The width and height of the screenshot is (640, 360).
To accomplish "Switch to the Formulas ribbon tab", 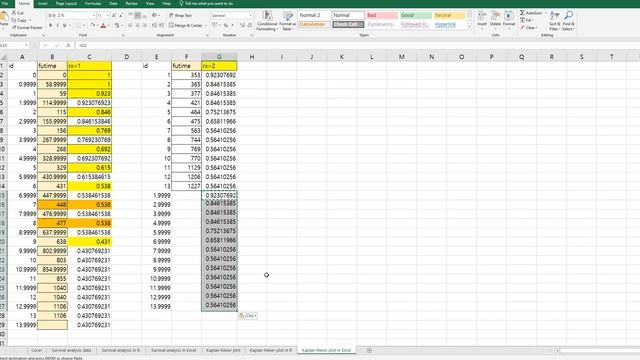I will (x=93, y=3).
